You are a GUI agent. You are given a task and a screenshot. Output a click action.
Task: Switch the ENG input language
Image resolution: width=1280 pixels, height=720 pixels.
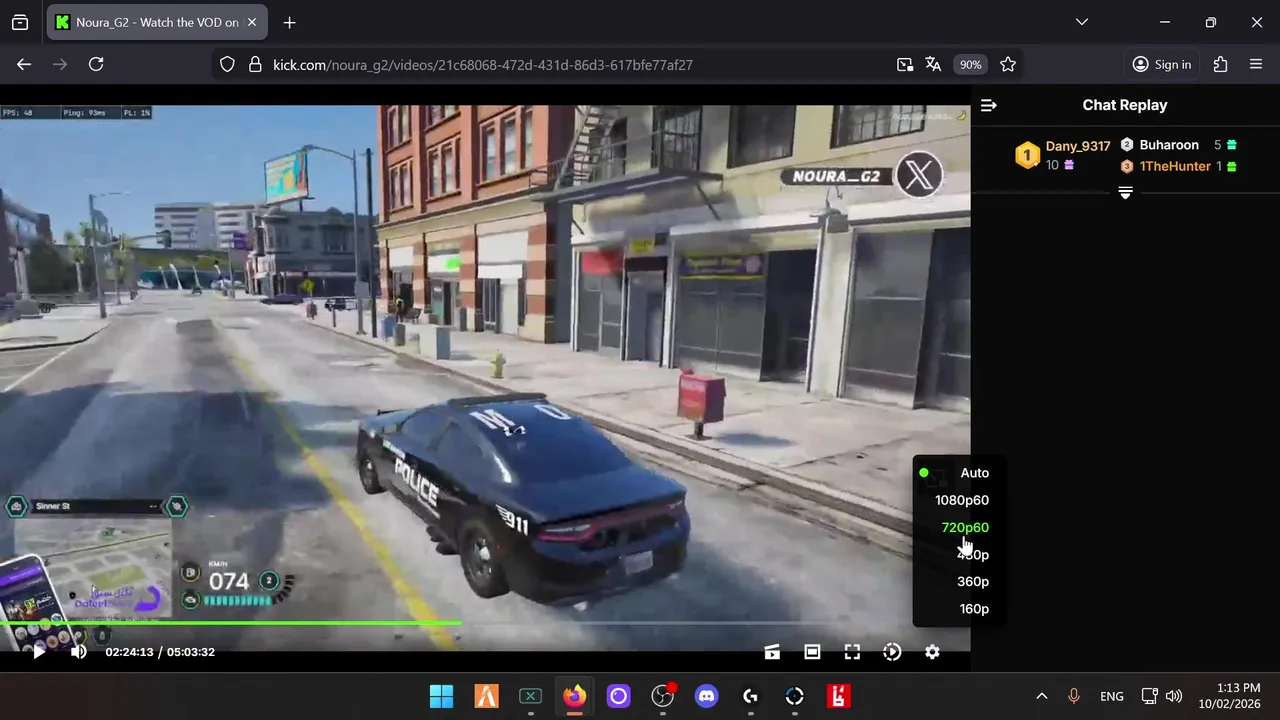[x=1111, y=696]
